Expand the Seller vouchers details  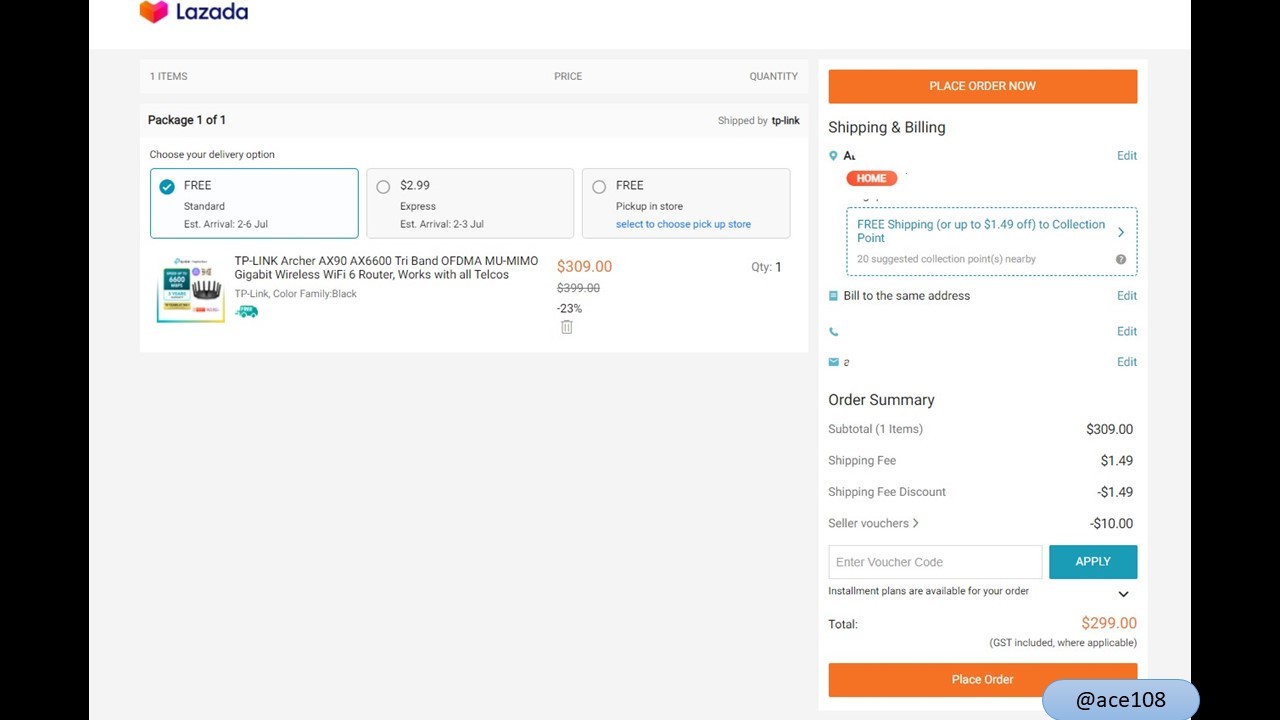point(874,523)
